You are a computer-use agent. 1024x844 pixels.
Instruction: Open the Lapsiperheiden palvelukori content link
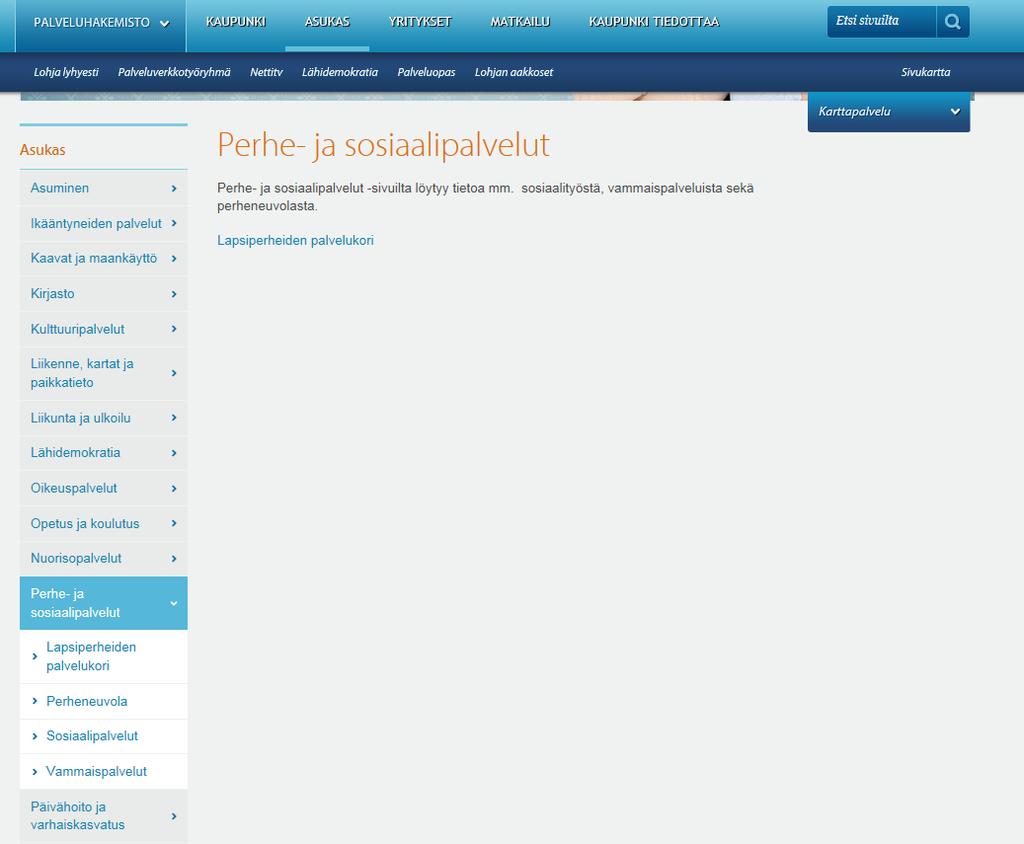(295, 240)
